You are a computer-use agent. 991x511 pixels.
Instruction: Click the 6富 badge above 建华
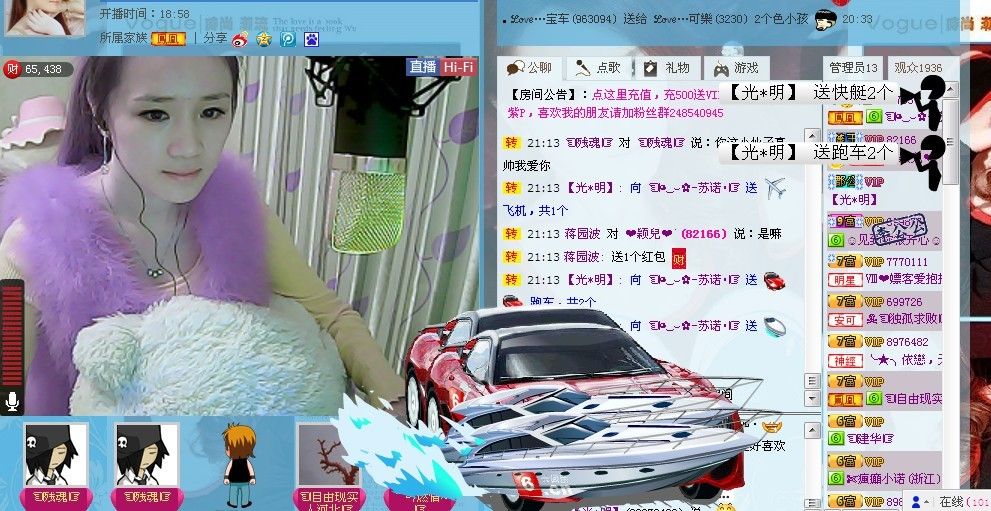845,421
